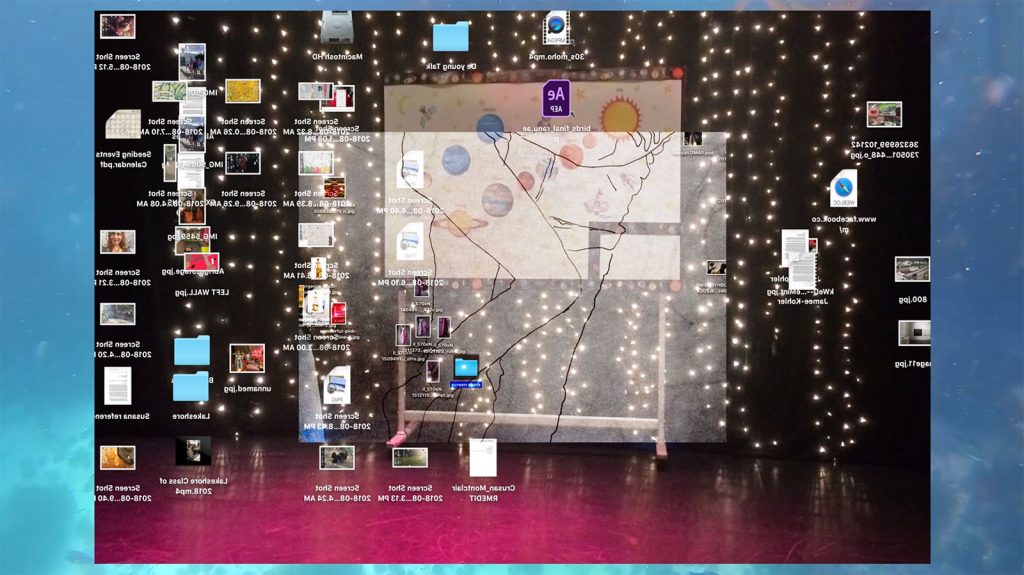The image size is (1024, 575).
Task: Click the Screen Shot 4.24 AM thumbnail
Action: (x=336, y=457)
